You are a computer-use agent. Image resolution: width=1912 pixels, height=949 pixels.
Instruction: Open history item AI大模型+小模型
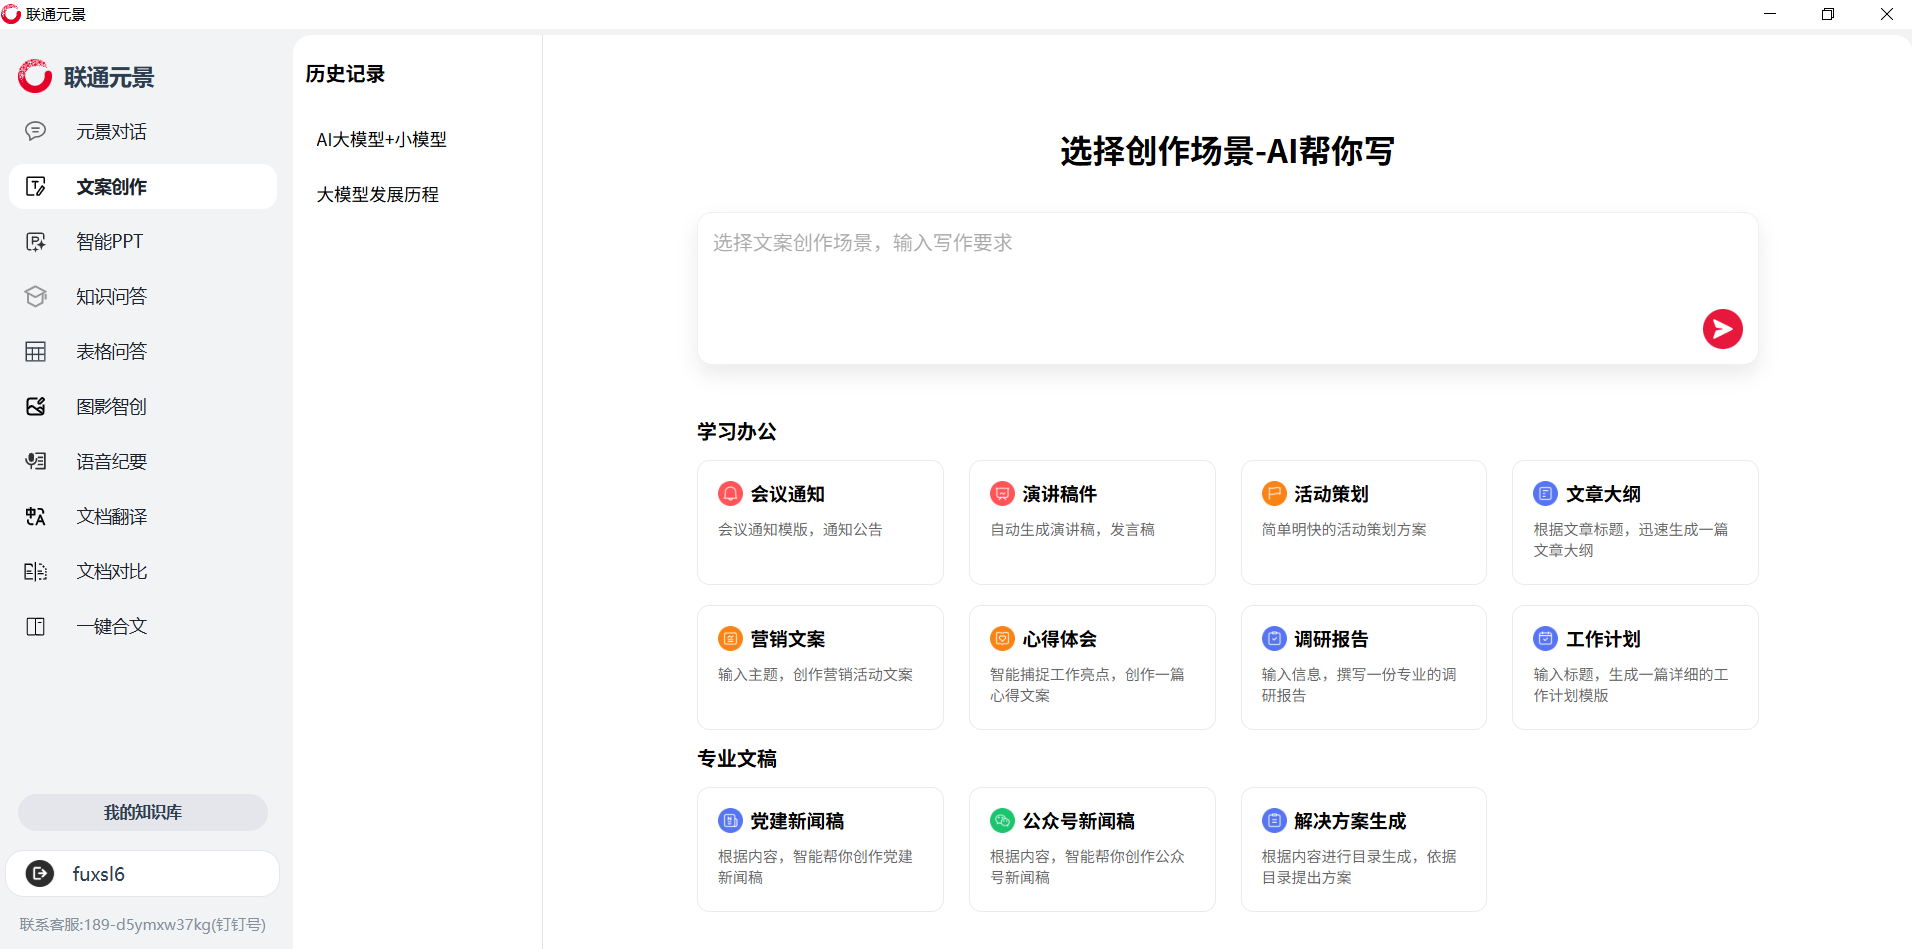pyautogui.click(x=381, y=140)
